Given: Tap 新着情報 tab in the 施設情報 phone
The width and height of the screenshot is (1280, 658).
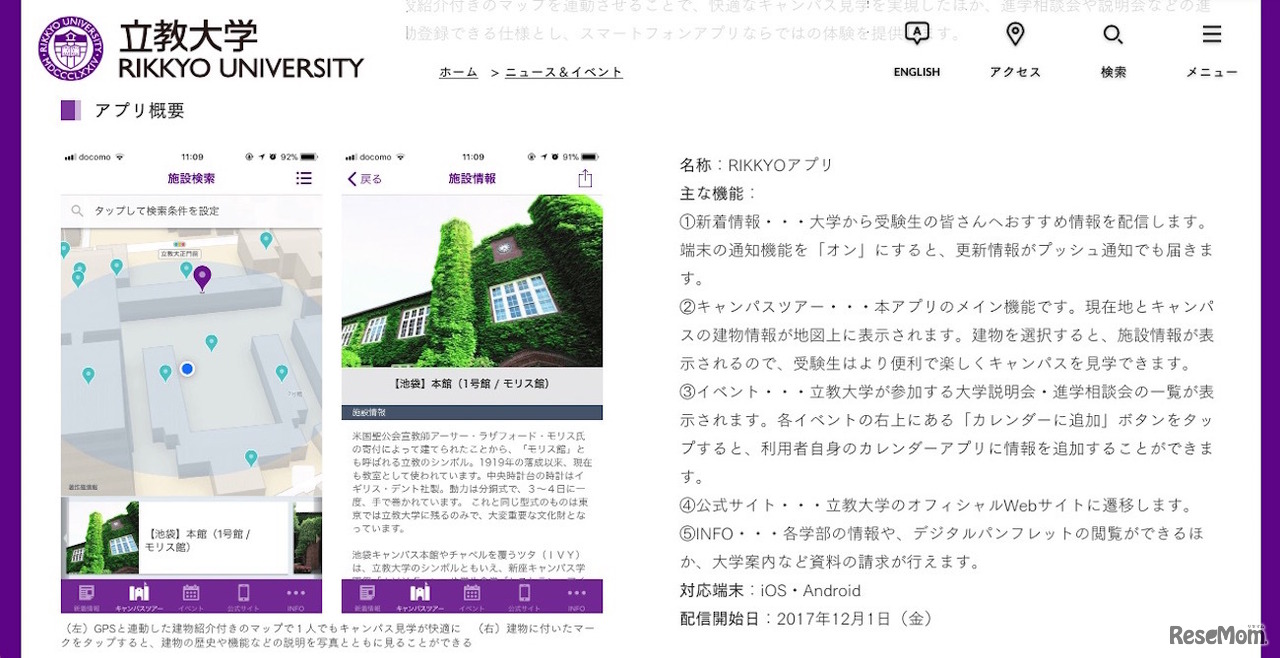Looking at the screenshot, I should pyautogui.click(x=368, y=597).
